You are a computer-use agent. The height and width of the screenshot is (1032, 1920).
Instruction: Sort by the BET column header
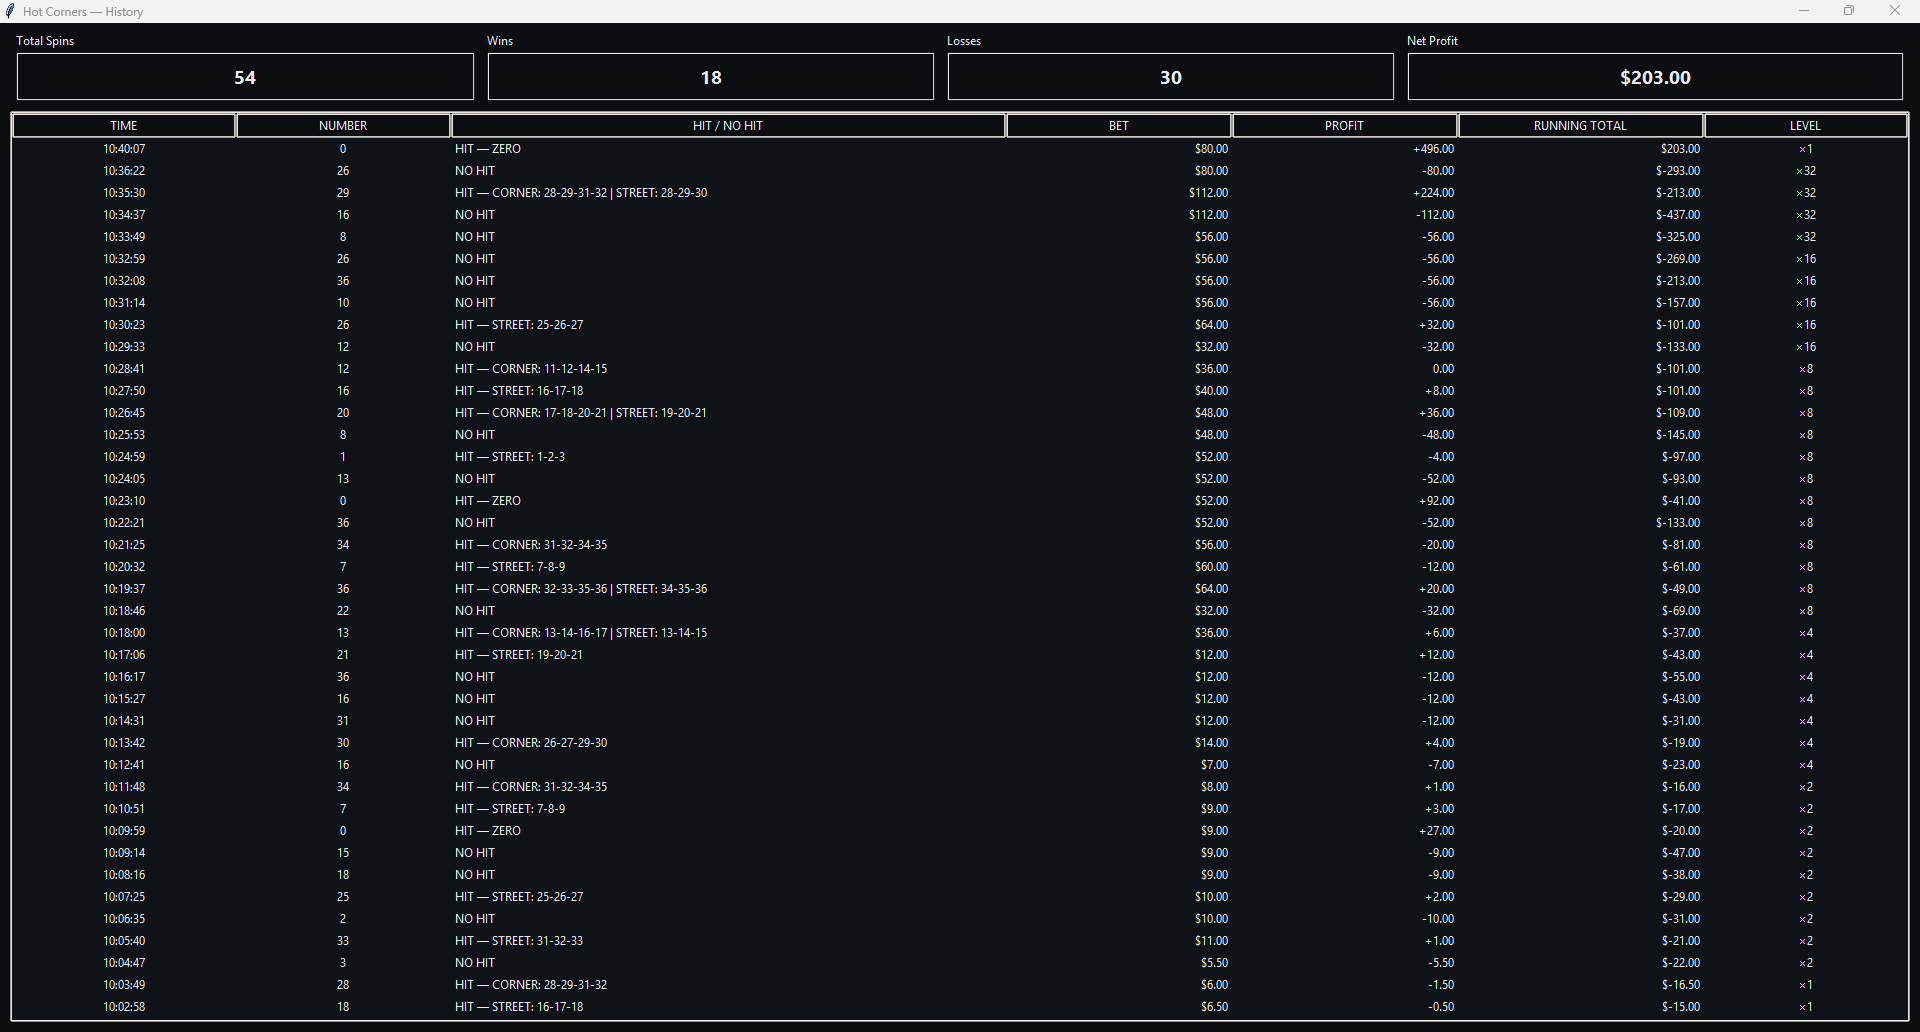(x=1119, y=125)
